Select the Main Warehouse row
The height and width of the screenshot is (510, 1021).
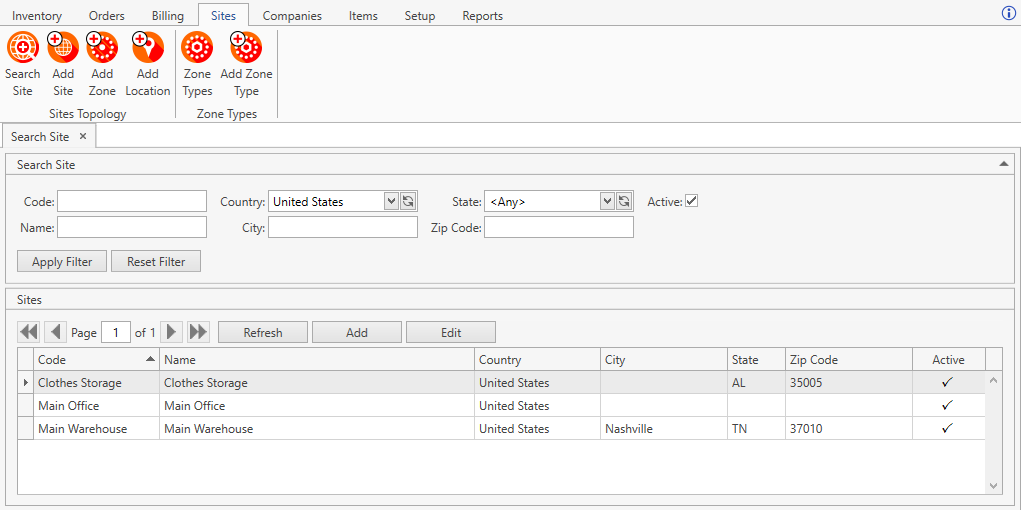click(x=300, y=429)
